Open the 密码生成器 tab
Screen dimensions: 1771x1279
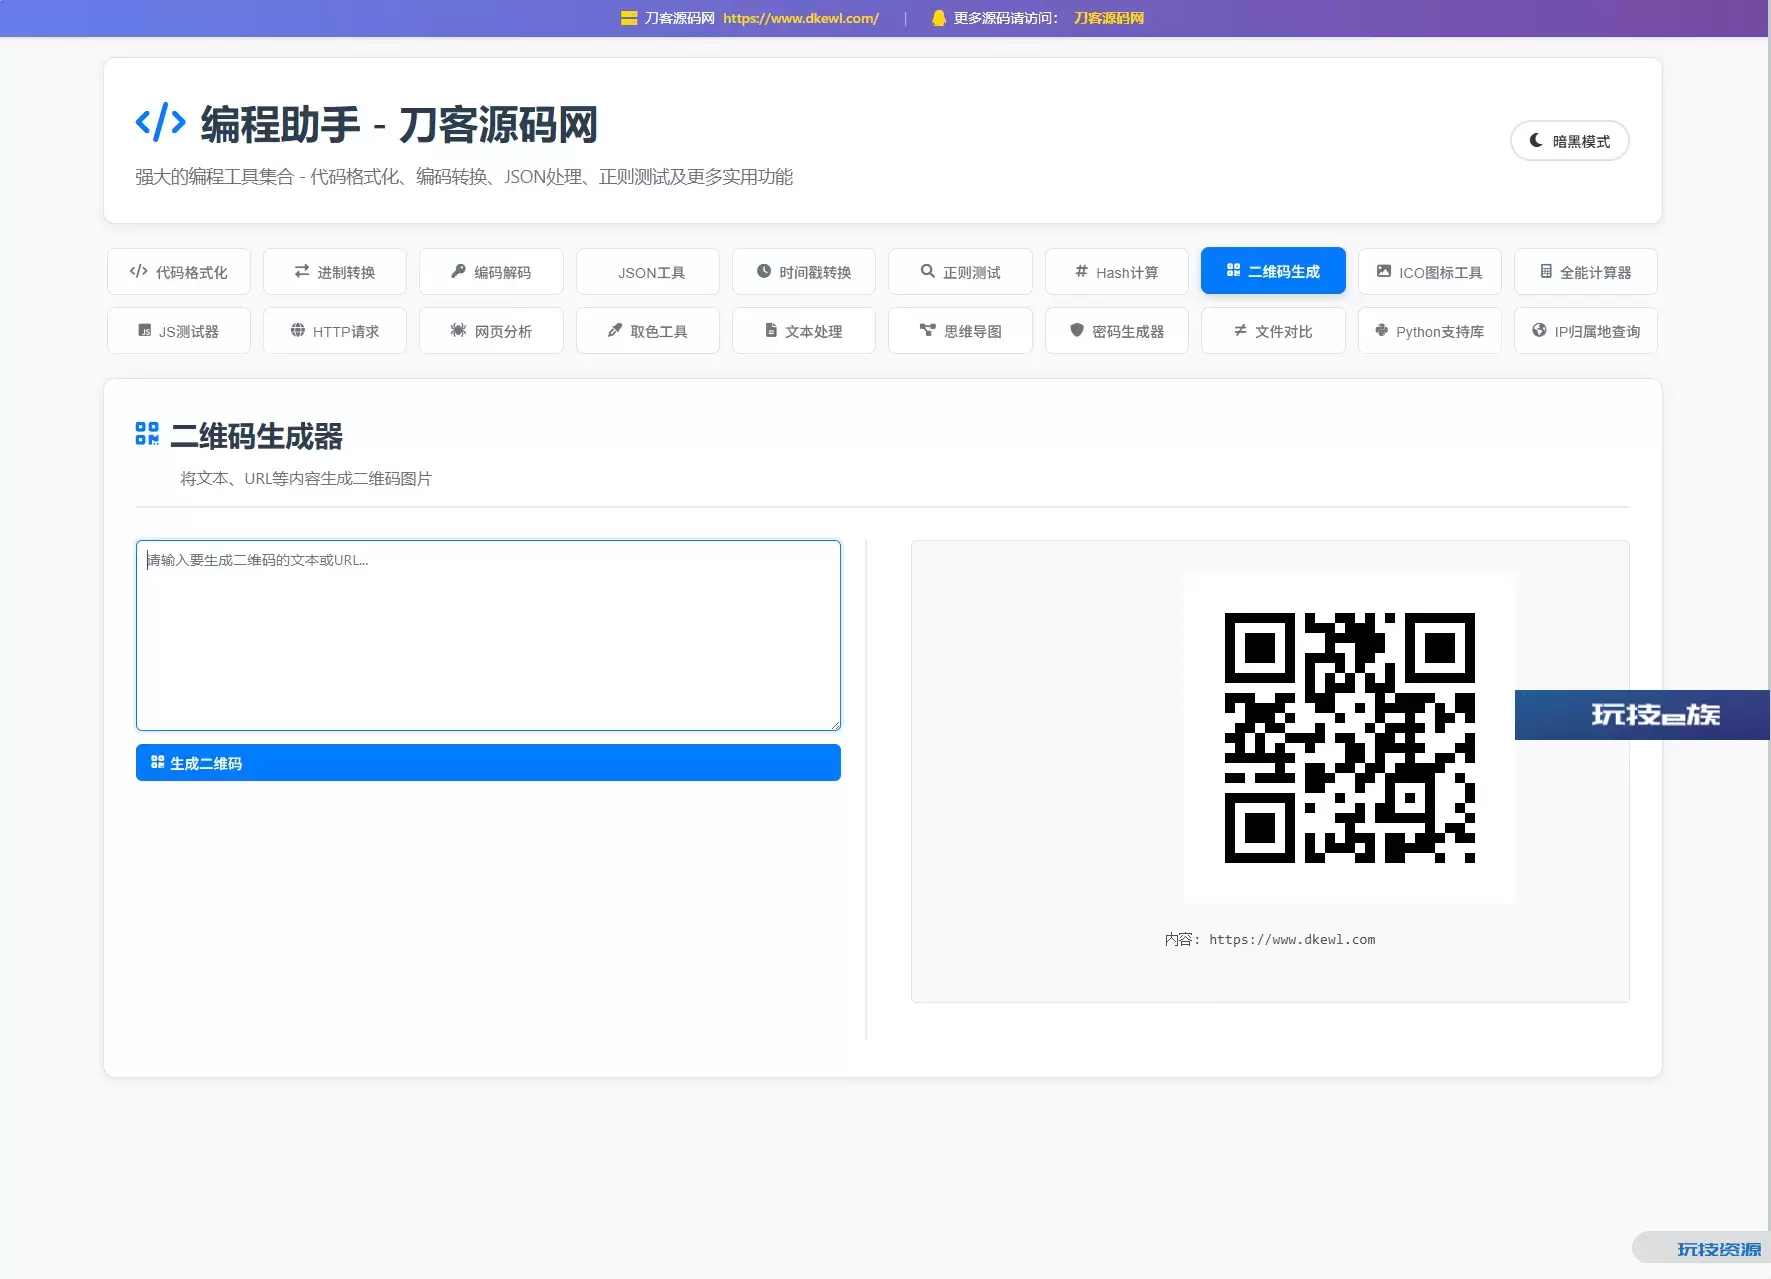[x=1116, y=331]
